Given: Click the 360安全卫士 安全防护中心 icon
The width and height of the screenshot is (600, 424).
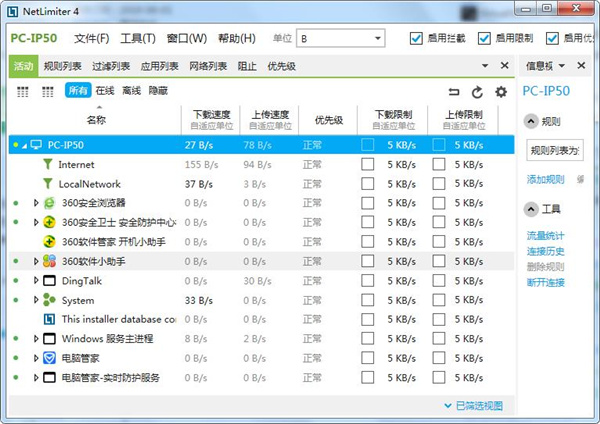Looking at the screenshot, I should (49, 222).
